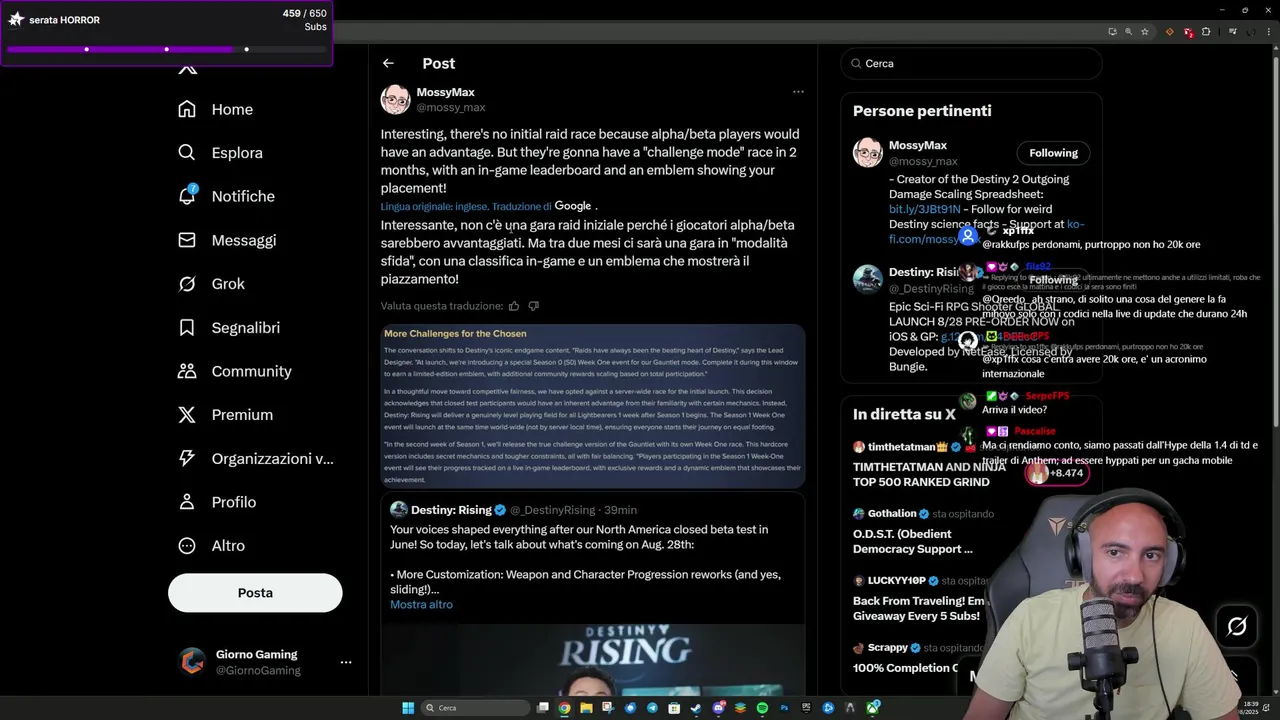Screen dimensions: 1280x720
Task: Open the orange diamond browser extension
Action: (1170, 31)
